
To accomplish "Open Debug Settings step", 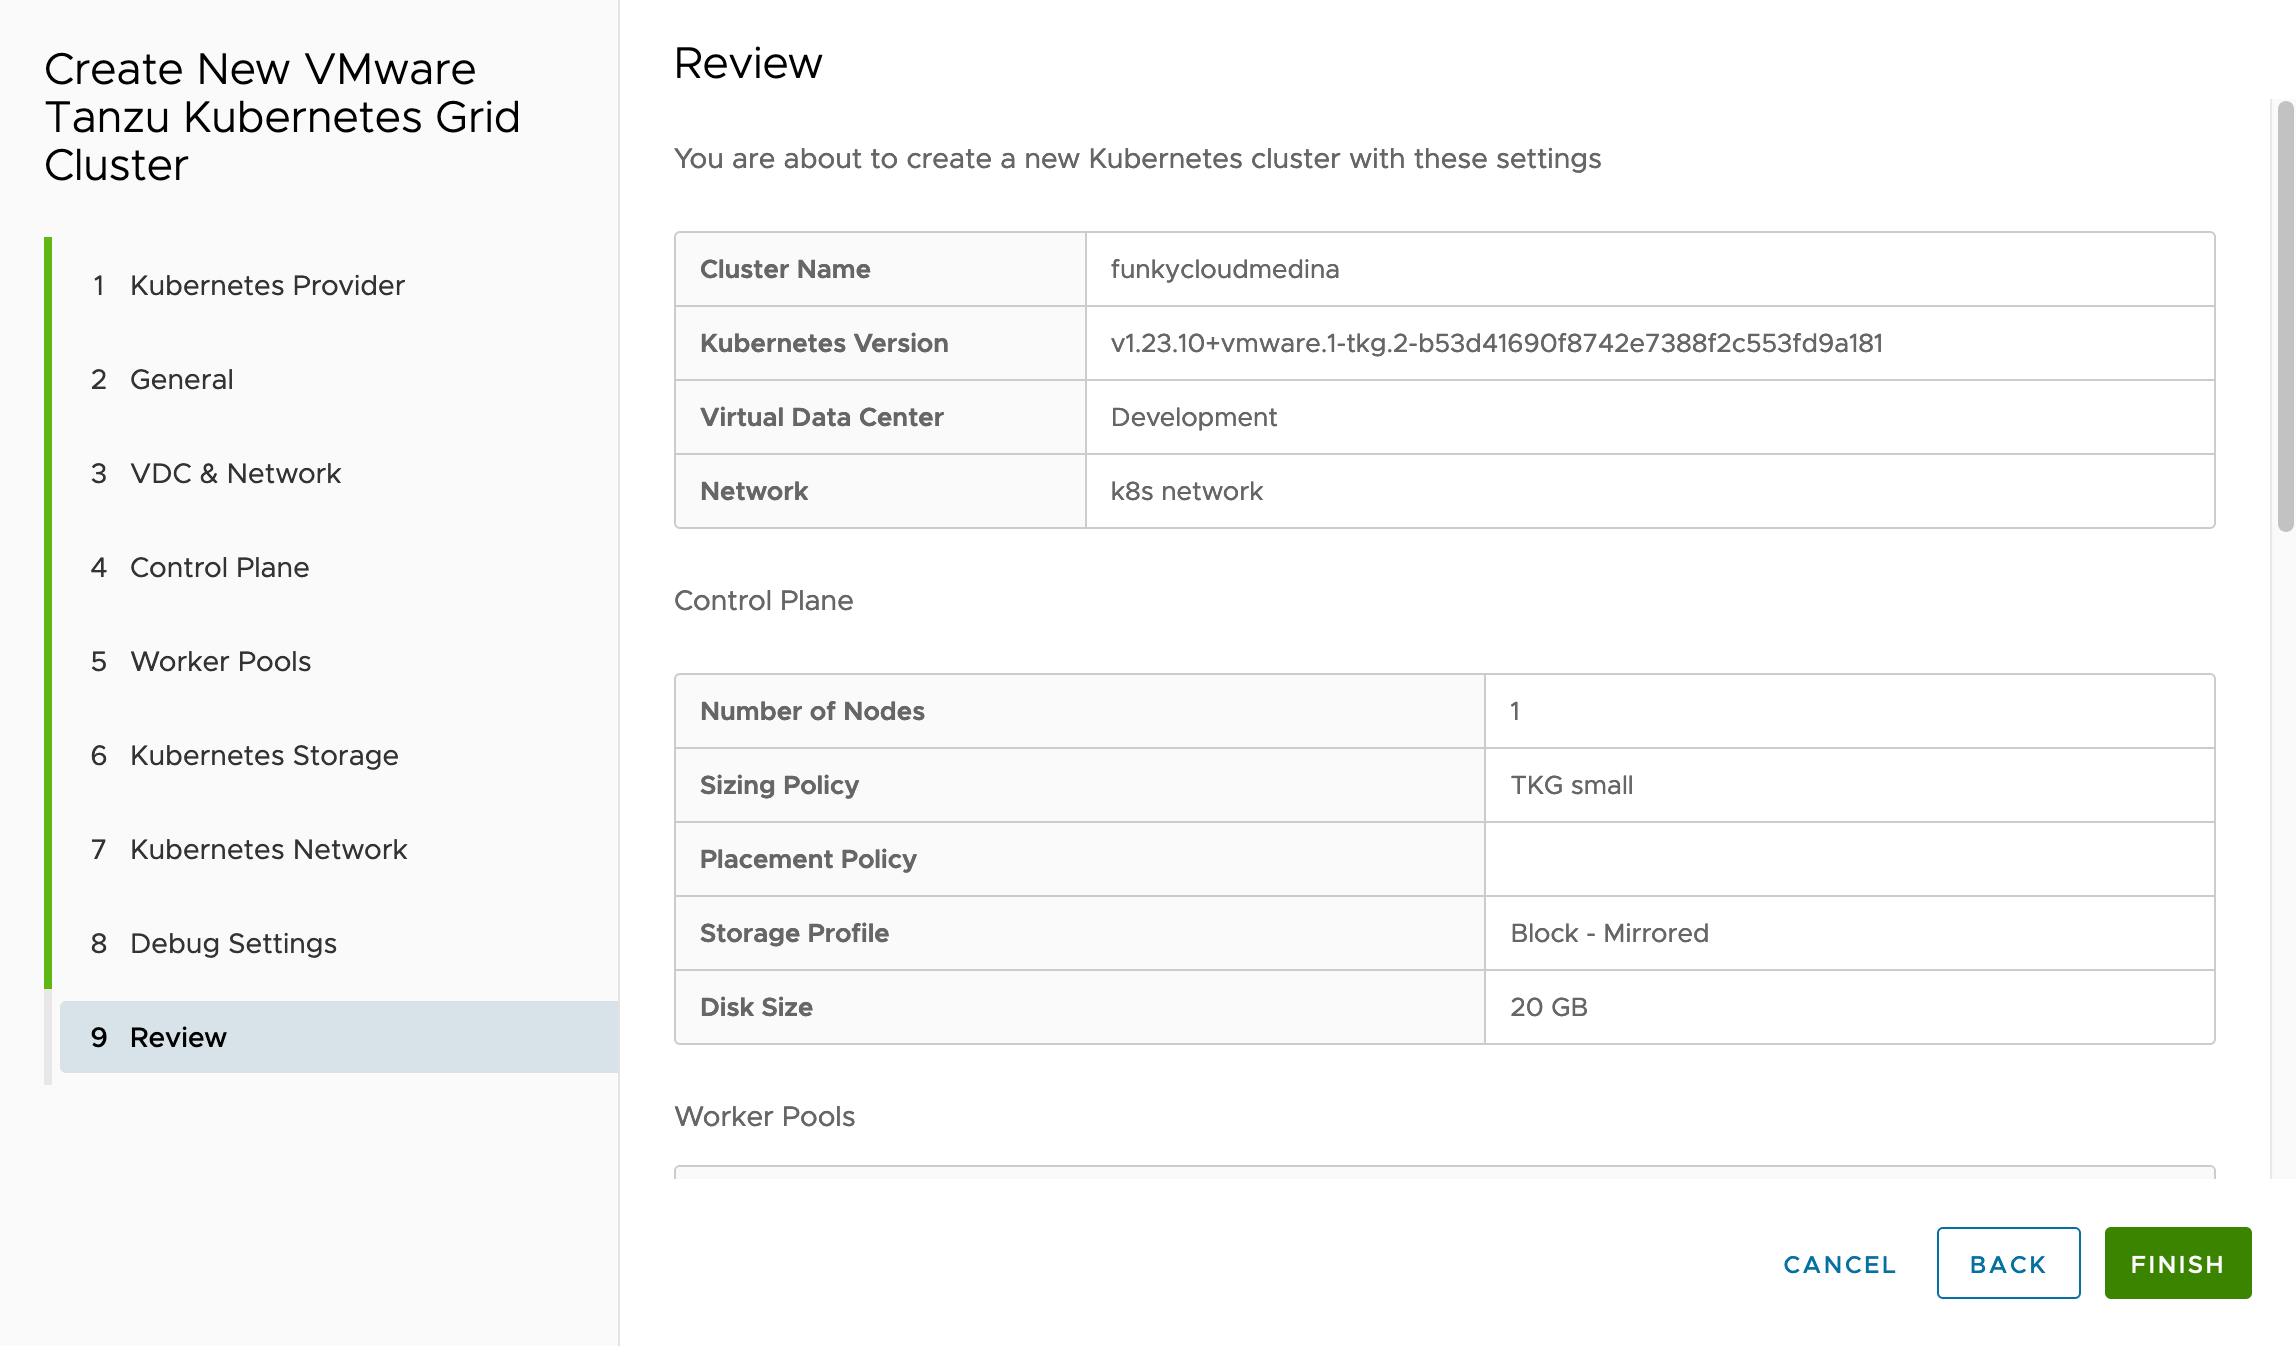I will (x=214, y=943).
